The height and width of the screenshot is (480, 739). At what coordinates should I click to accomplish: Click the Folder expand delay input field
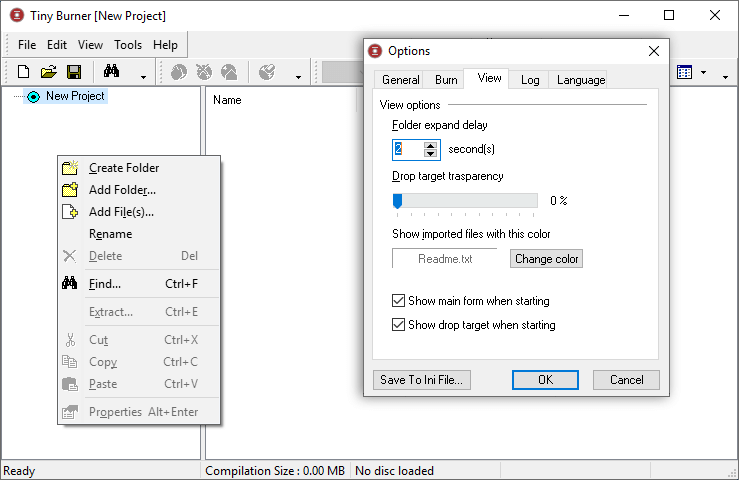pos(408,149)
